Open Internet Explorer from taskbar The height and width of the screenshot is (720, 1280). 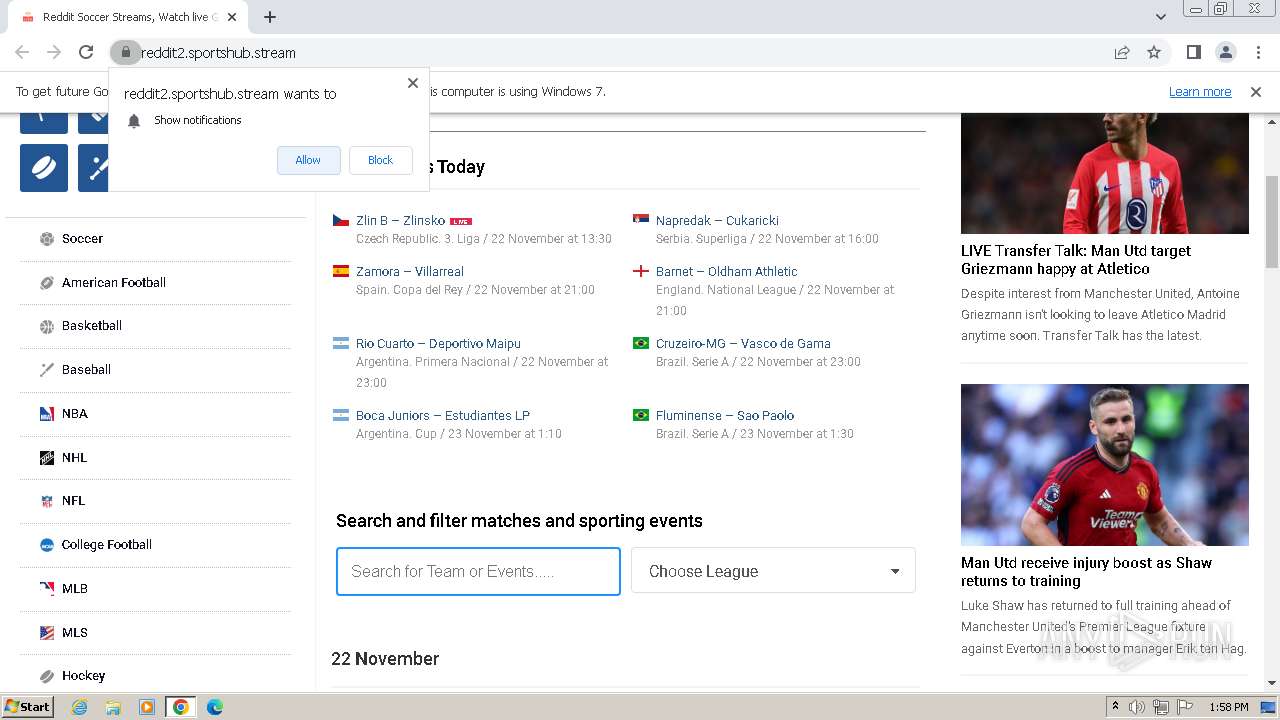point(79,707)
